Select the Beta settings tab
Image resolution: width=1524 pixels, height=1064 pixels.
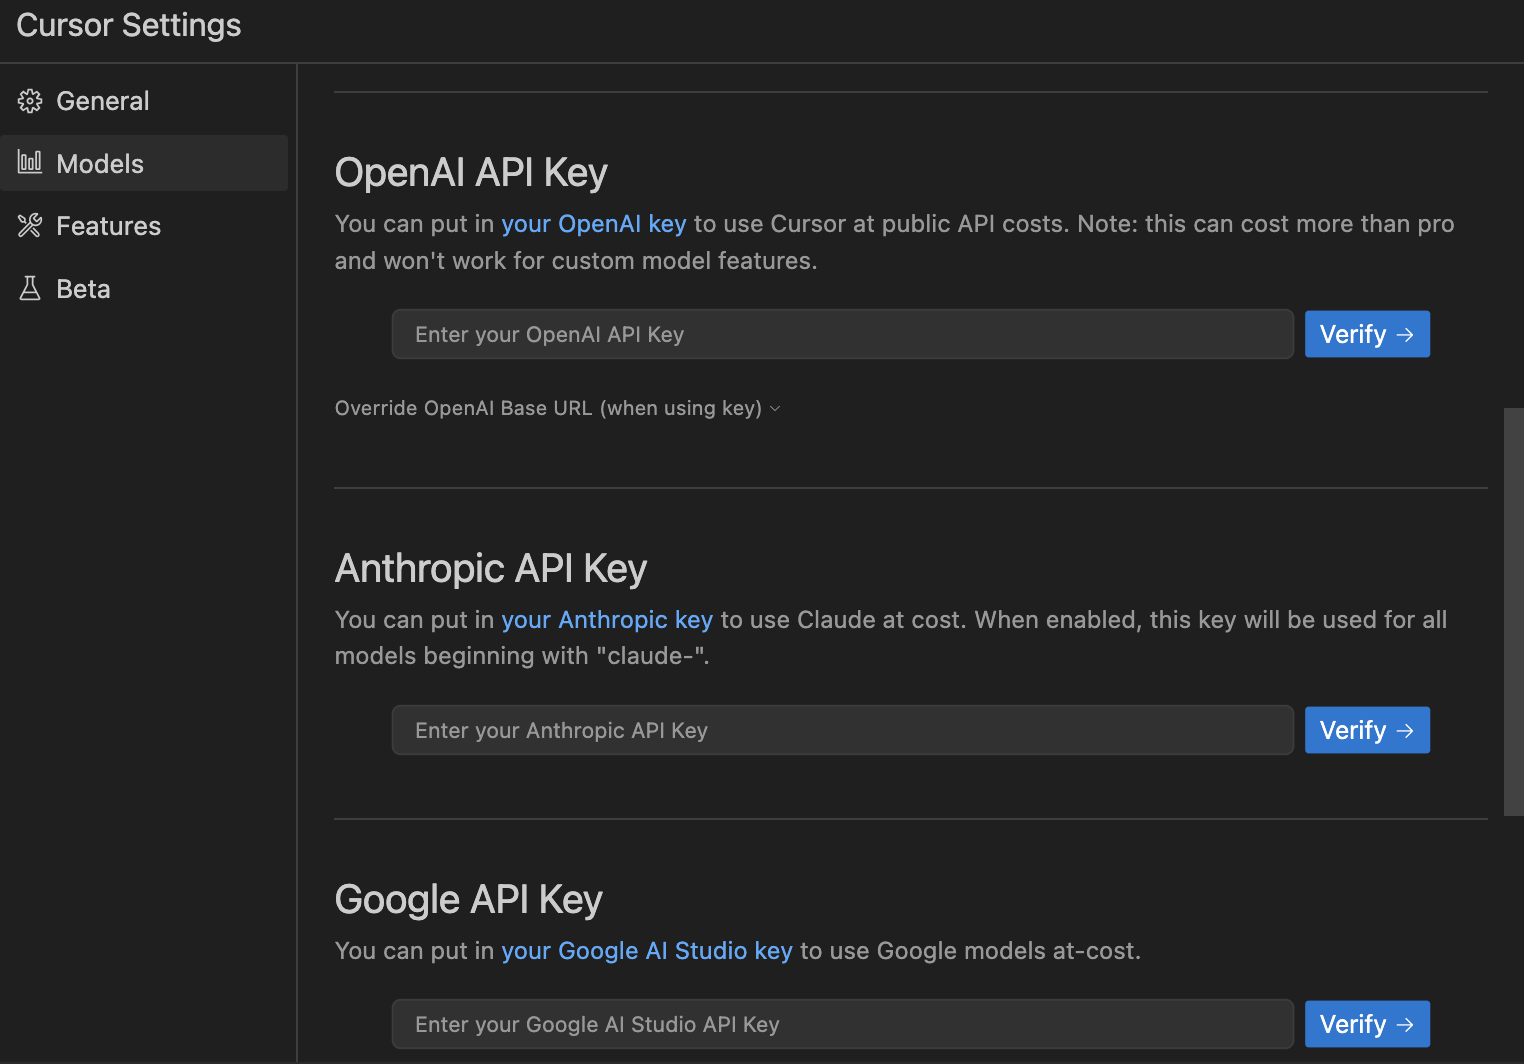click(x=144, y=289)
